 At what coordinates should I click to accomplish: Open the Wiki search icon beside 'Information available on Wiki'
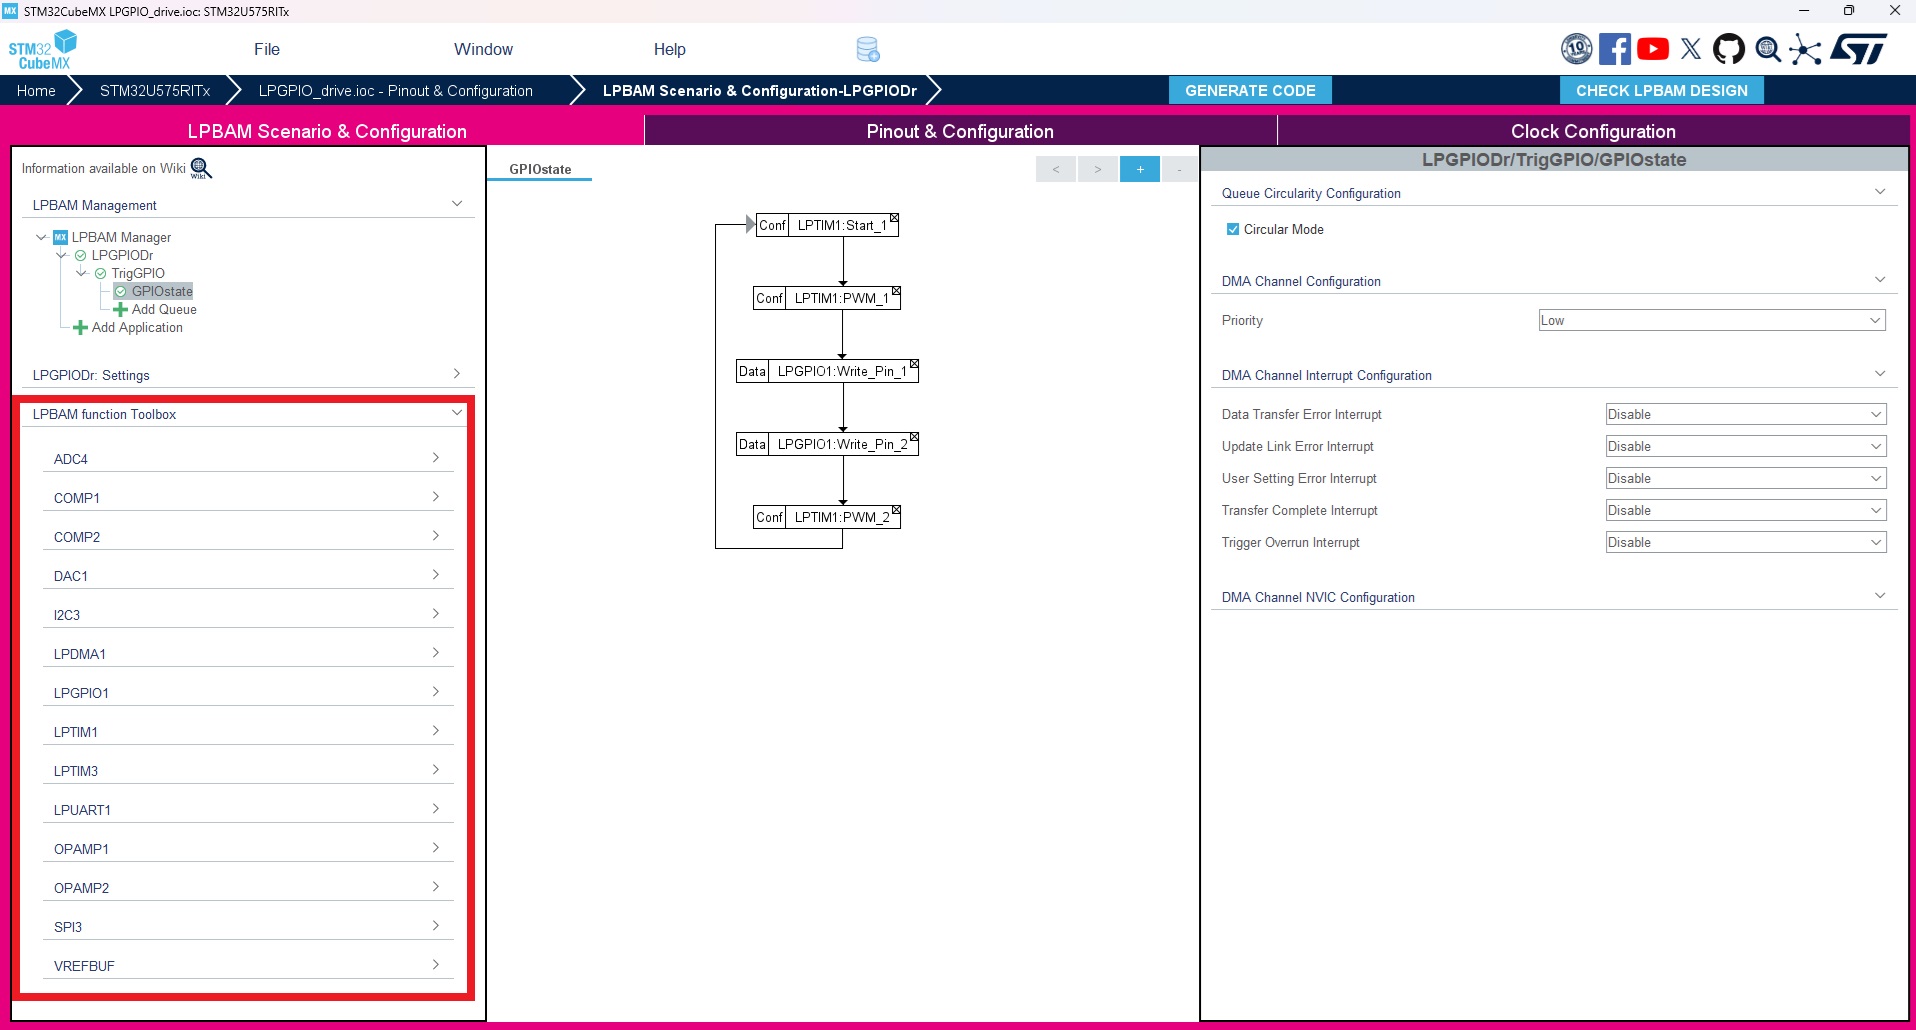pos(199,168)
